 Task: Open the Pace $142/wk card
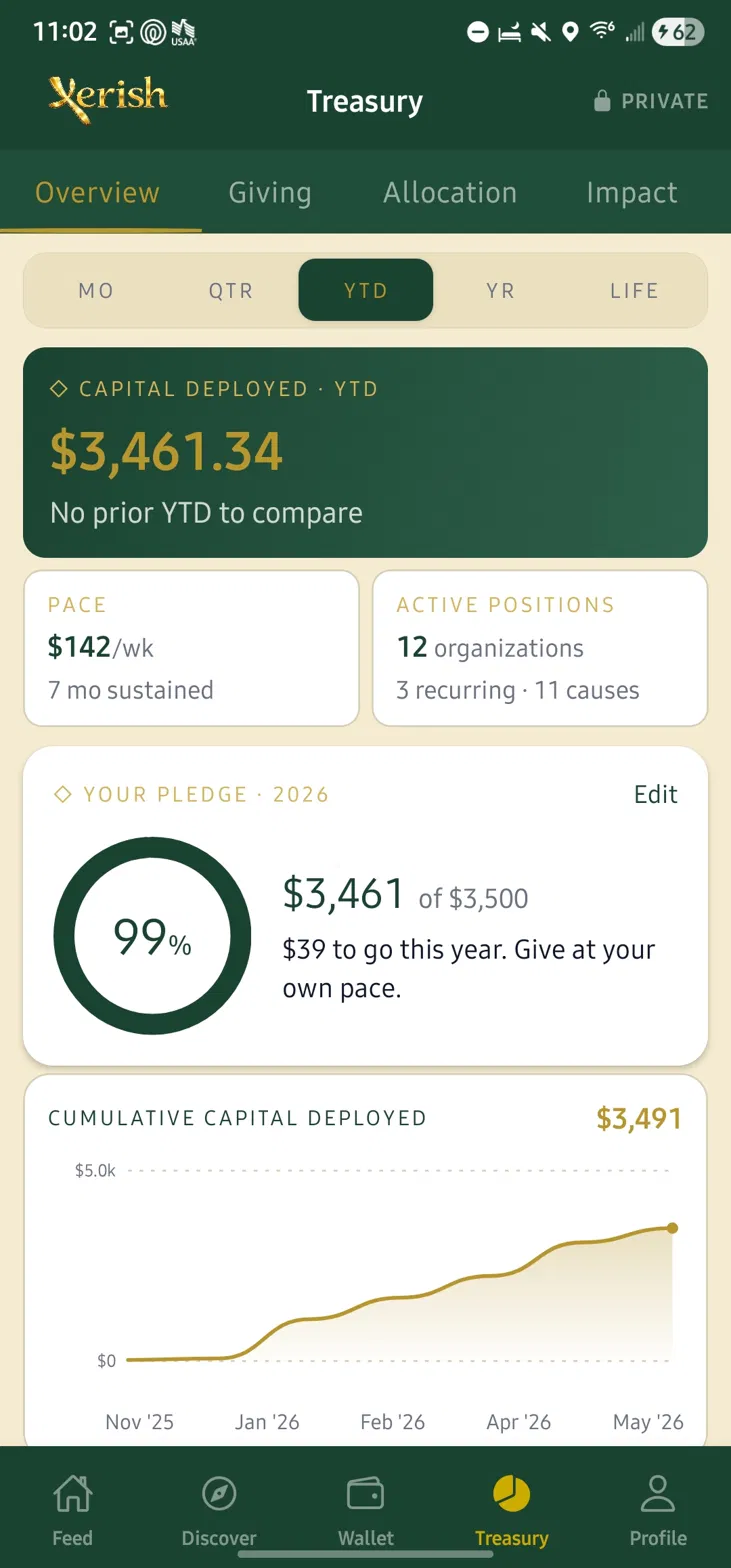[x=191, y=648]
